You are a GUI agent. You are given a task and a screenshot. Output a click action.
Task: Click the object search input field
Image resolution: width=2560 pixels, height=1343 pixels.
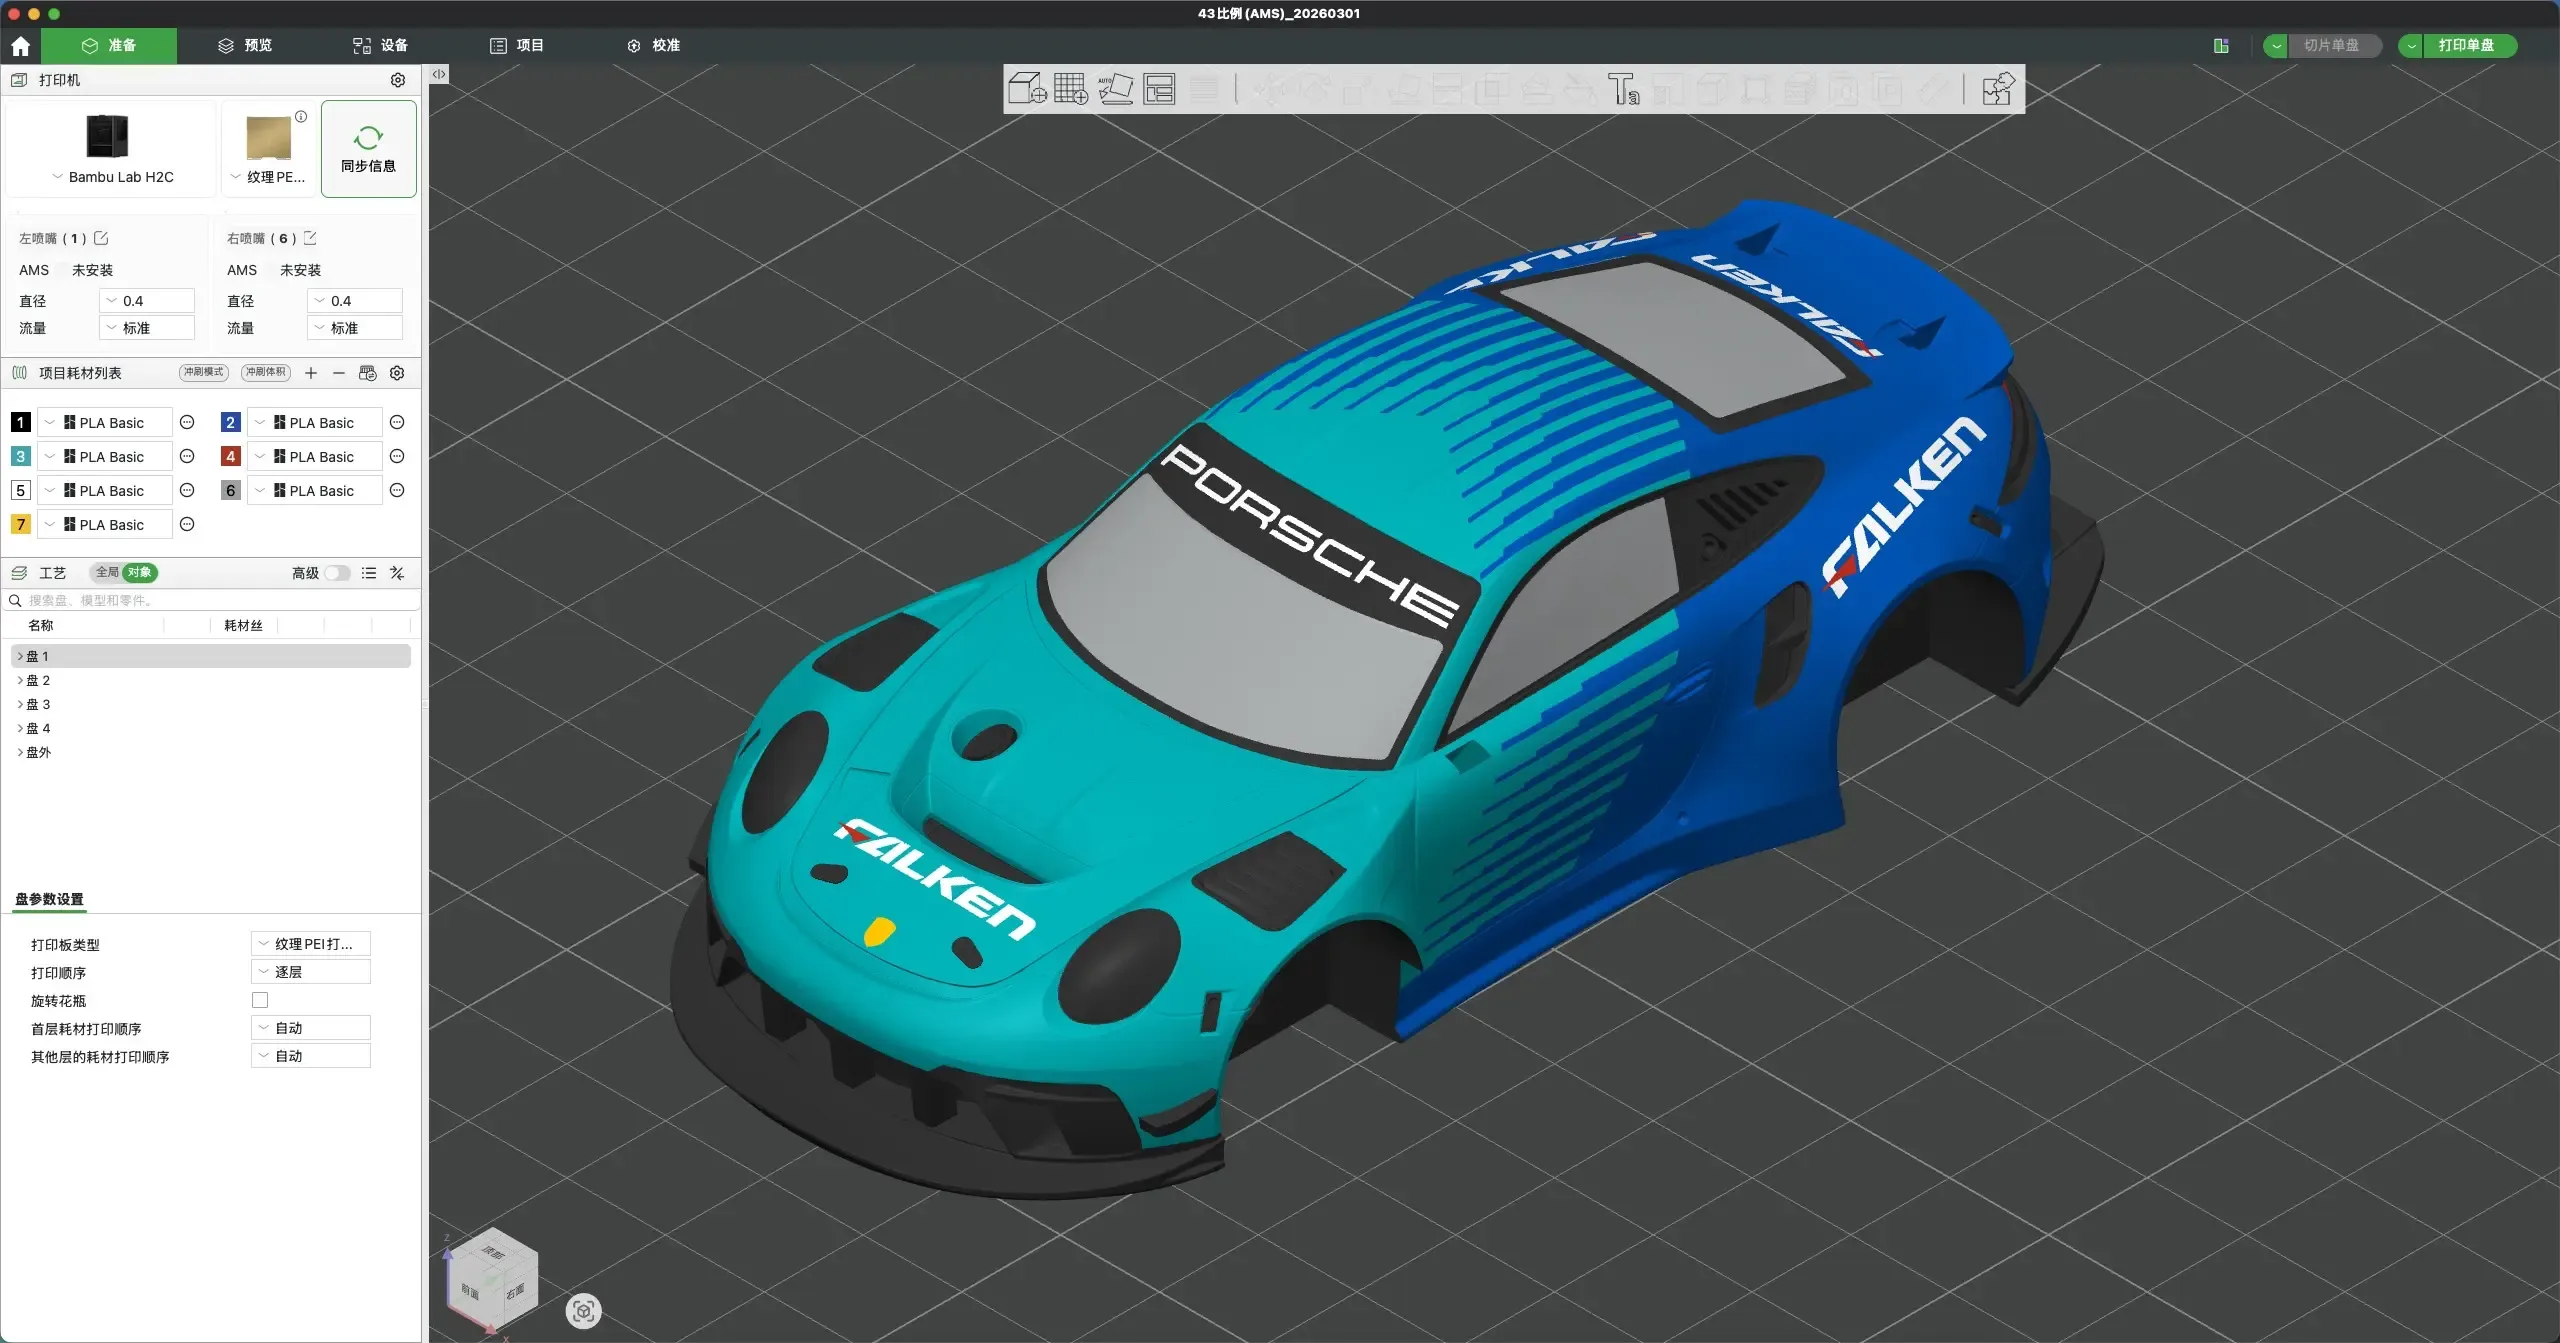coord(212,601)
